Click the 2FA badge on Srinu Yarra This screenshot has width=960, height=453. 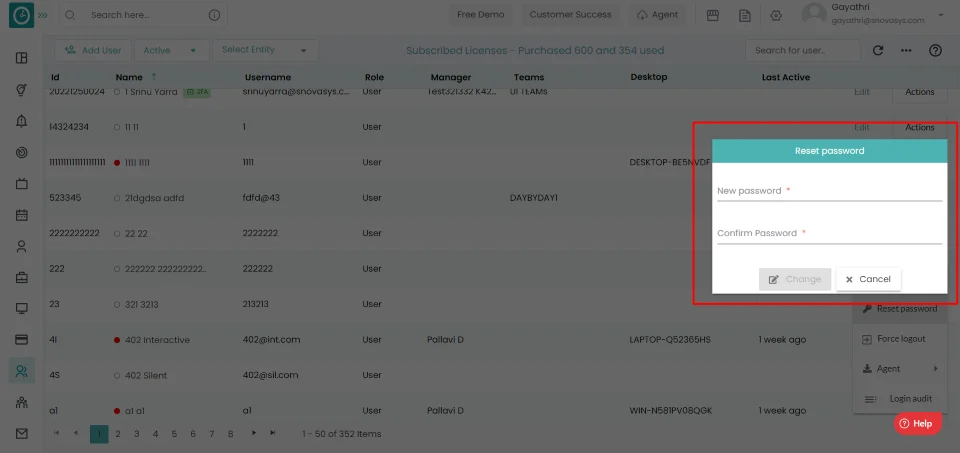click(x=197, y=92)
